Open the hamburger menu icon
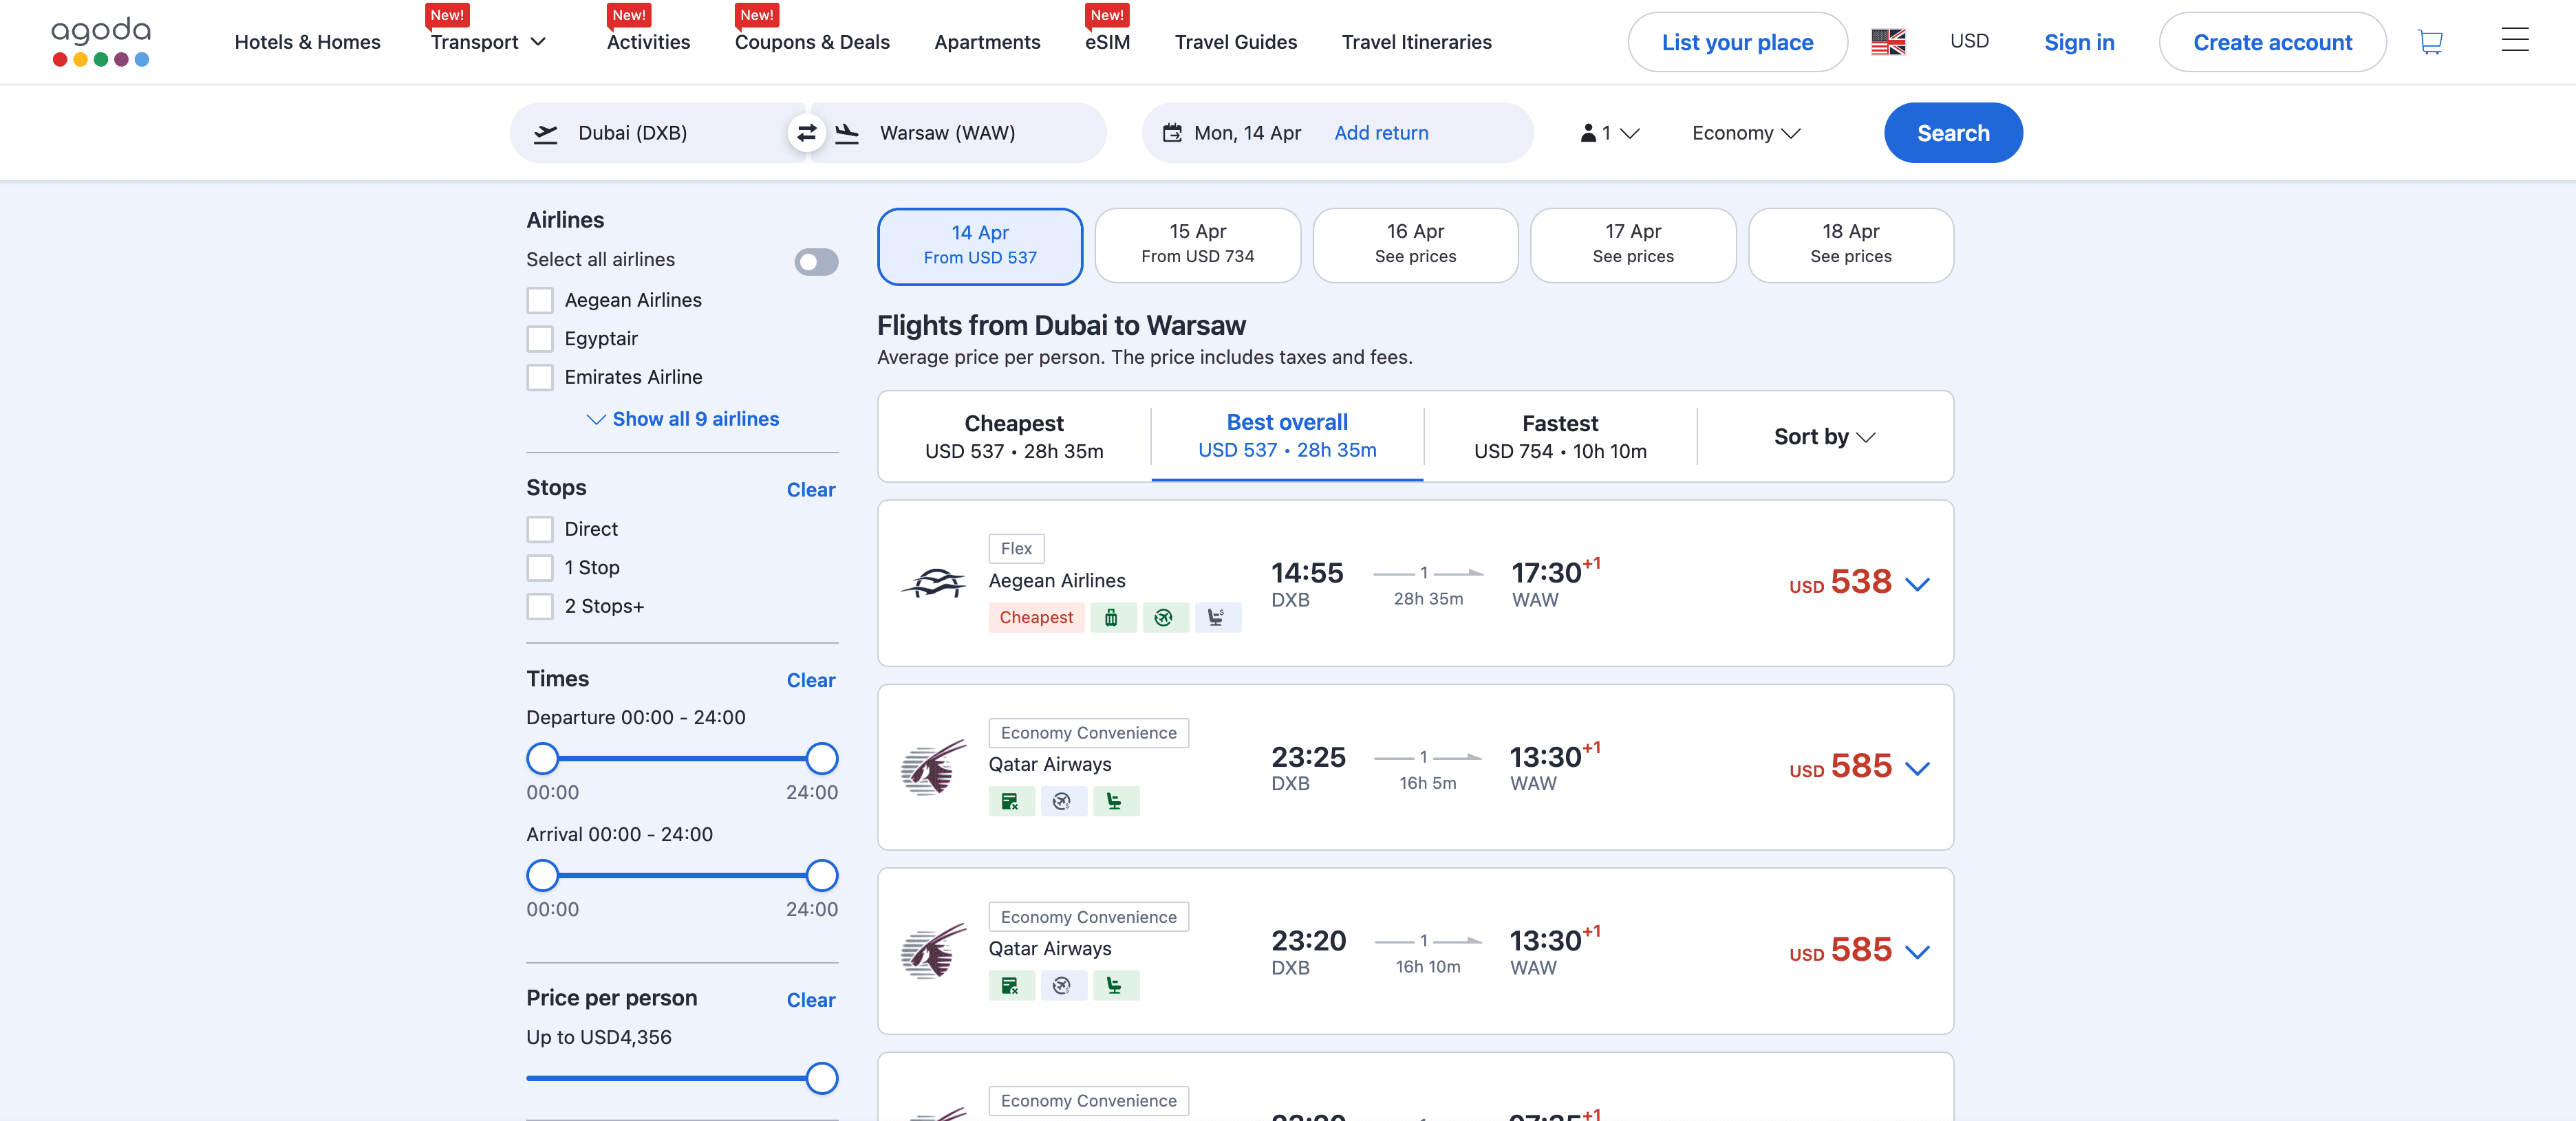Image resolution: width=2576 pixels, height=1121 pixels. [2514, 41]
